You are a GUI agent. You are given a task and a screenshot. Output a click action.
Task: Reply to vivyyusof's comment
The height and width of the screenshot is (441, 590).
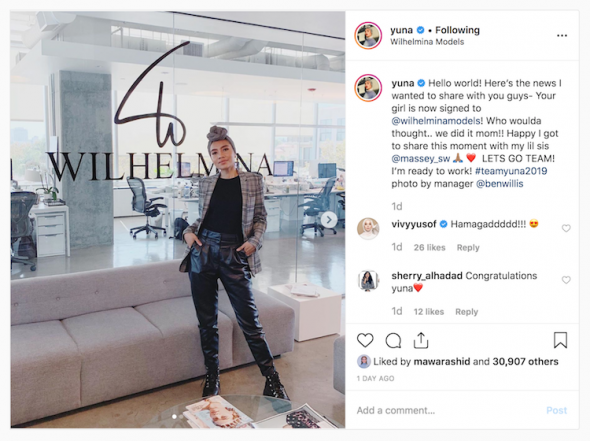(468, 248)
